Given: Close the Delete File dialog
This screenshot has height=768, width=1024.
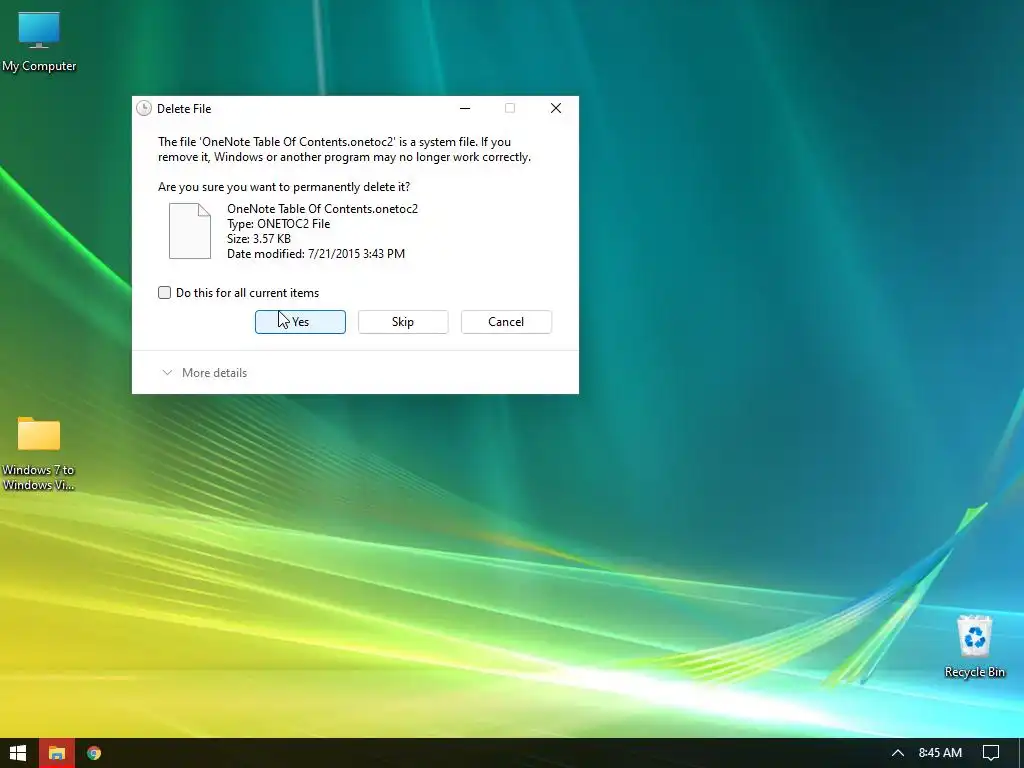Looking at the screenshot, I should (x=556, y=108).
